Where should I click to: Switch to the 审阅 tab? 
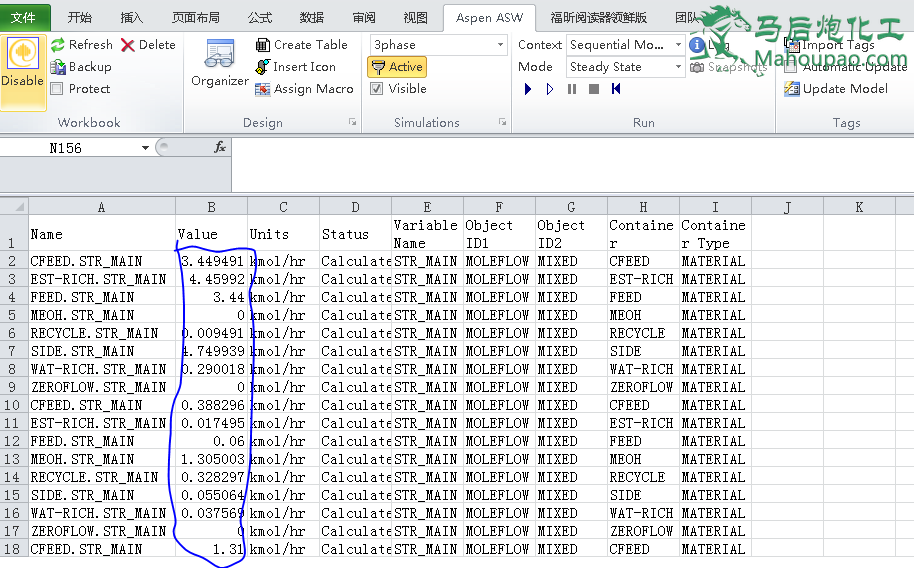tap(364, 17)
